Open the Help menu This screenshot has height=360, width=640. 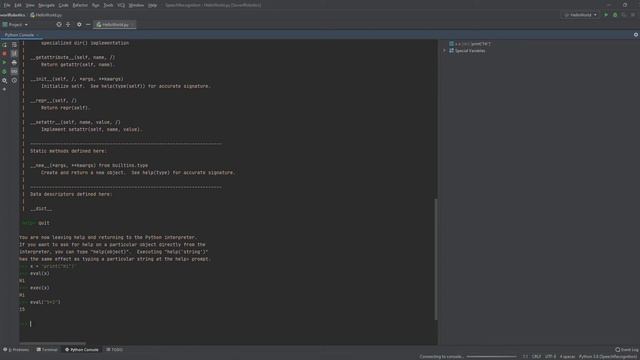[152, 5]
